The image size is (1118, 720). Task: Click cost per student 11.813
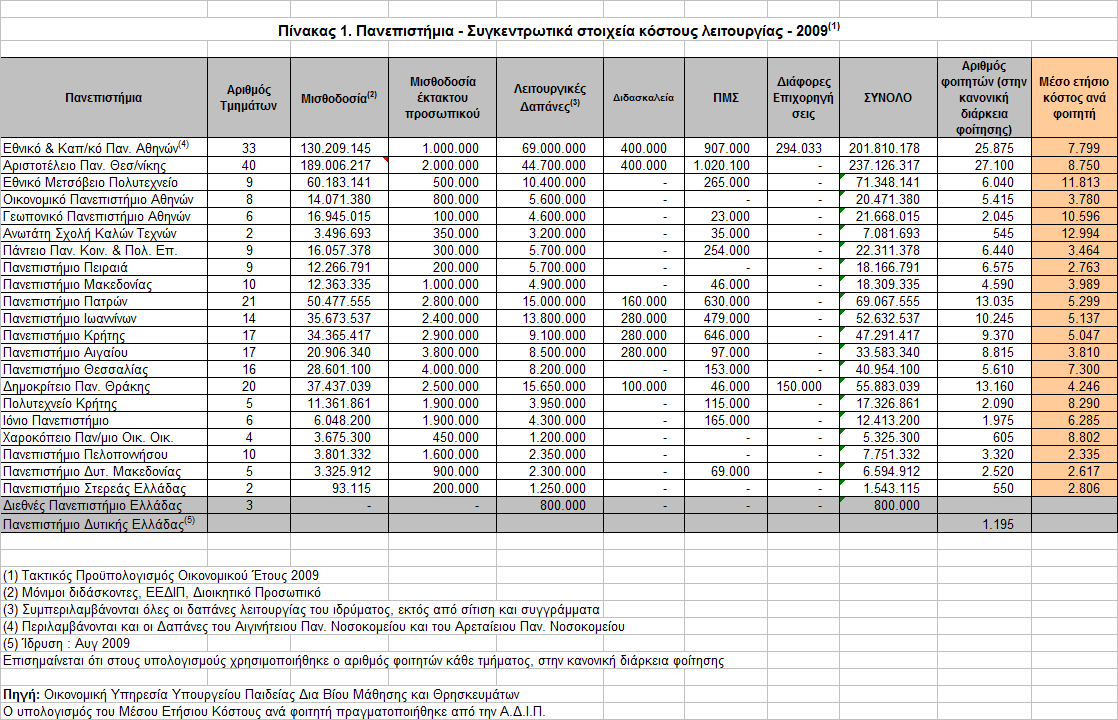[1074, 182]
